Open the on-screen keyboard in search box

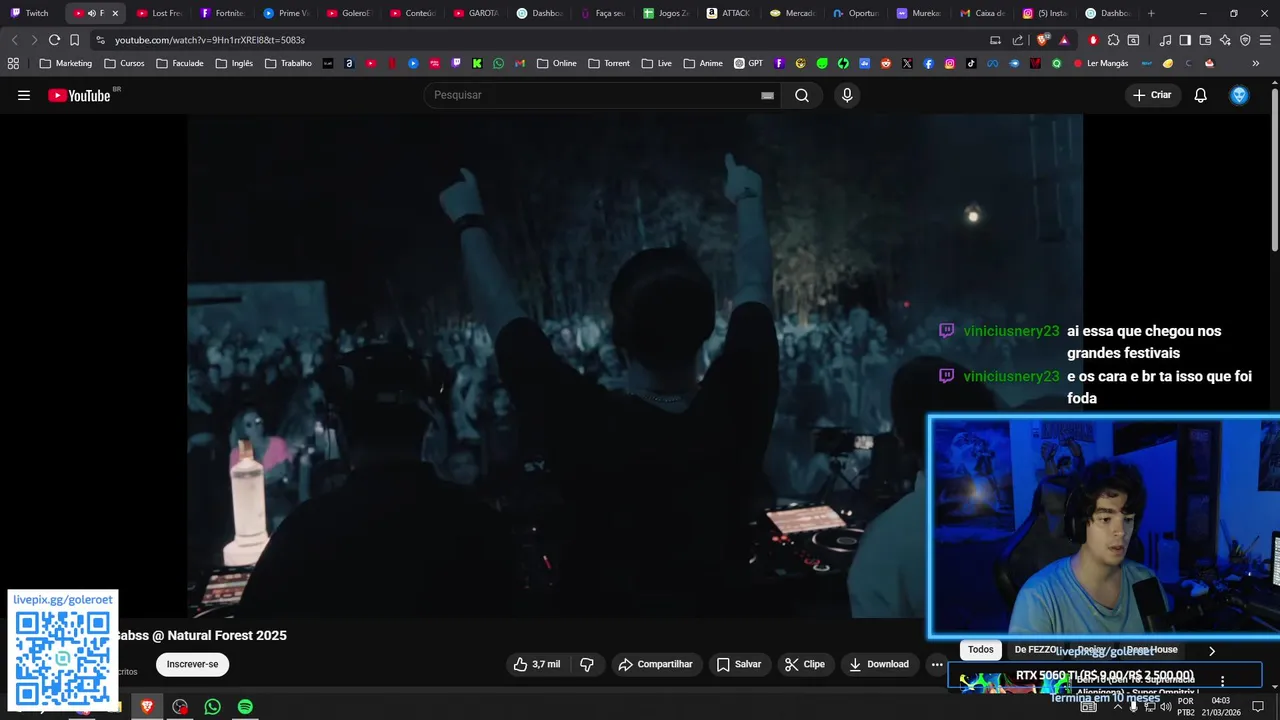click(767, 95)
